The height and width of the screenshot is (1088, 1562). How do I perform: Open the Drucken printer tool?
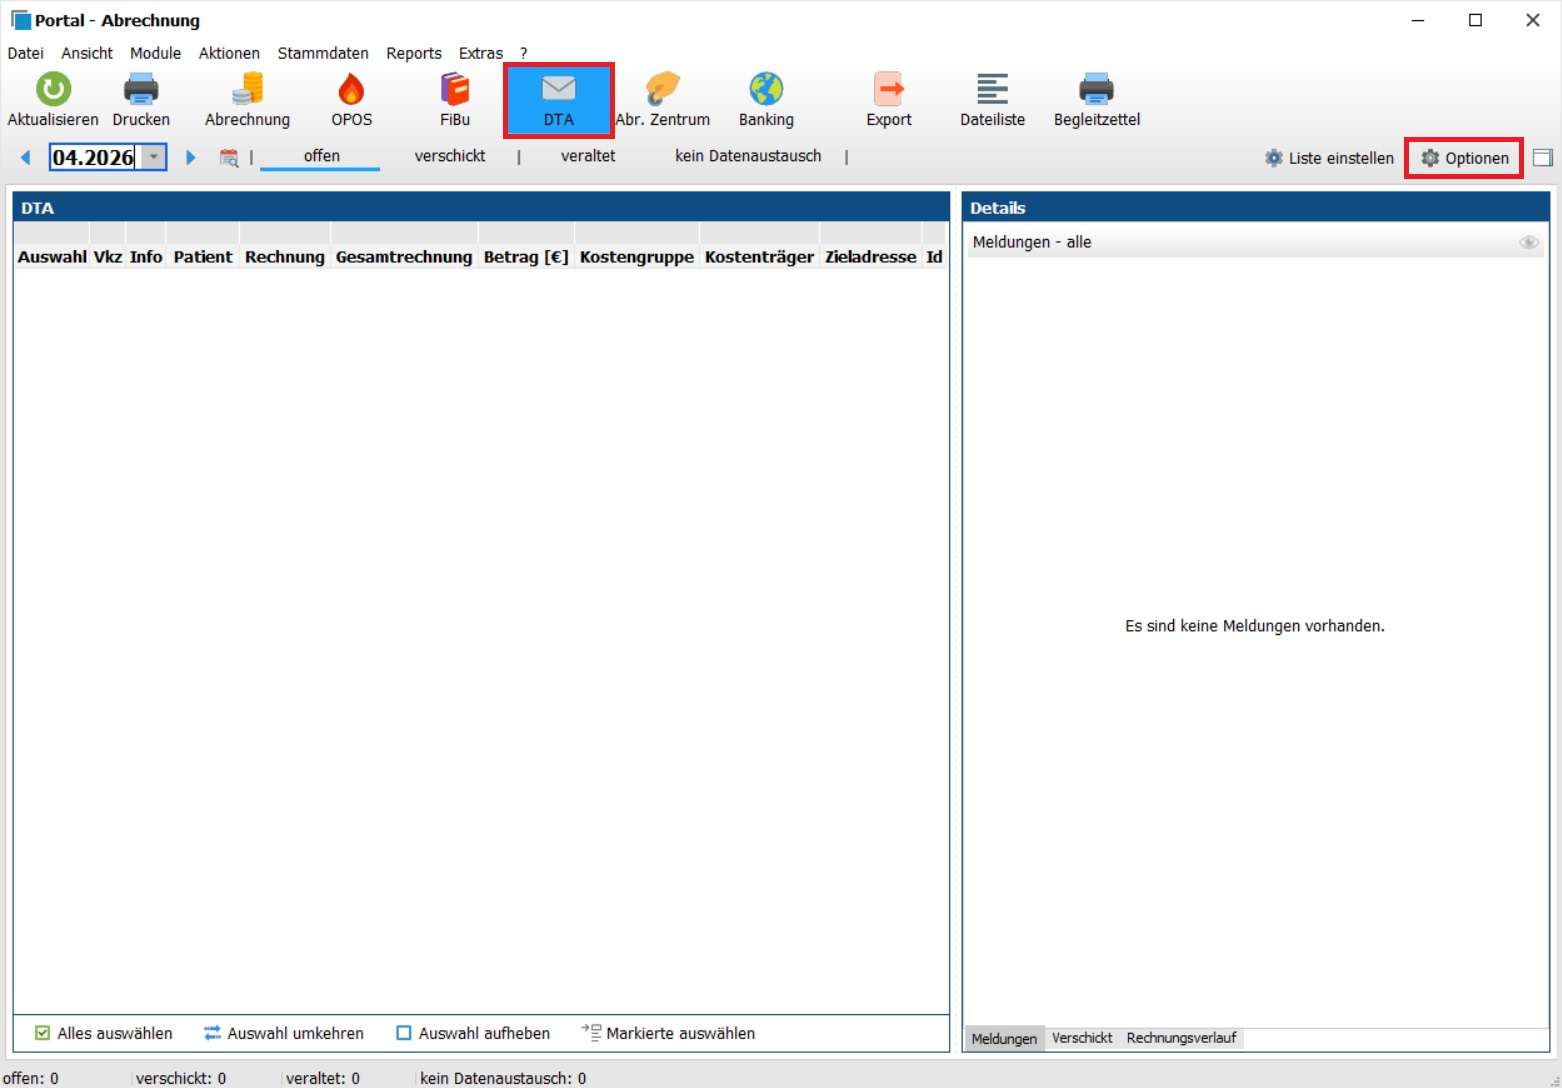(141, 90)
